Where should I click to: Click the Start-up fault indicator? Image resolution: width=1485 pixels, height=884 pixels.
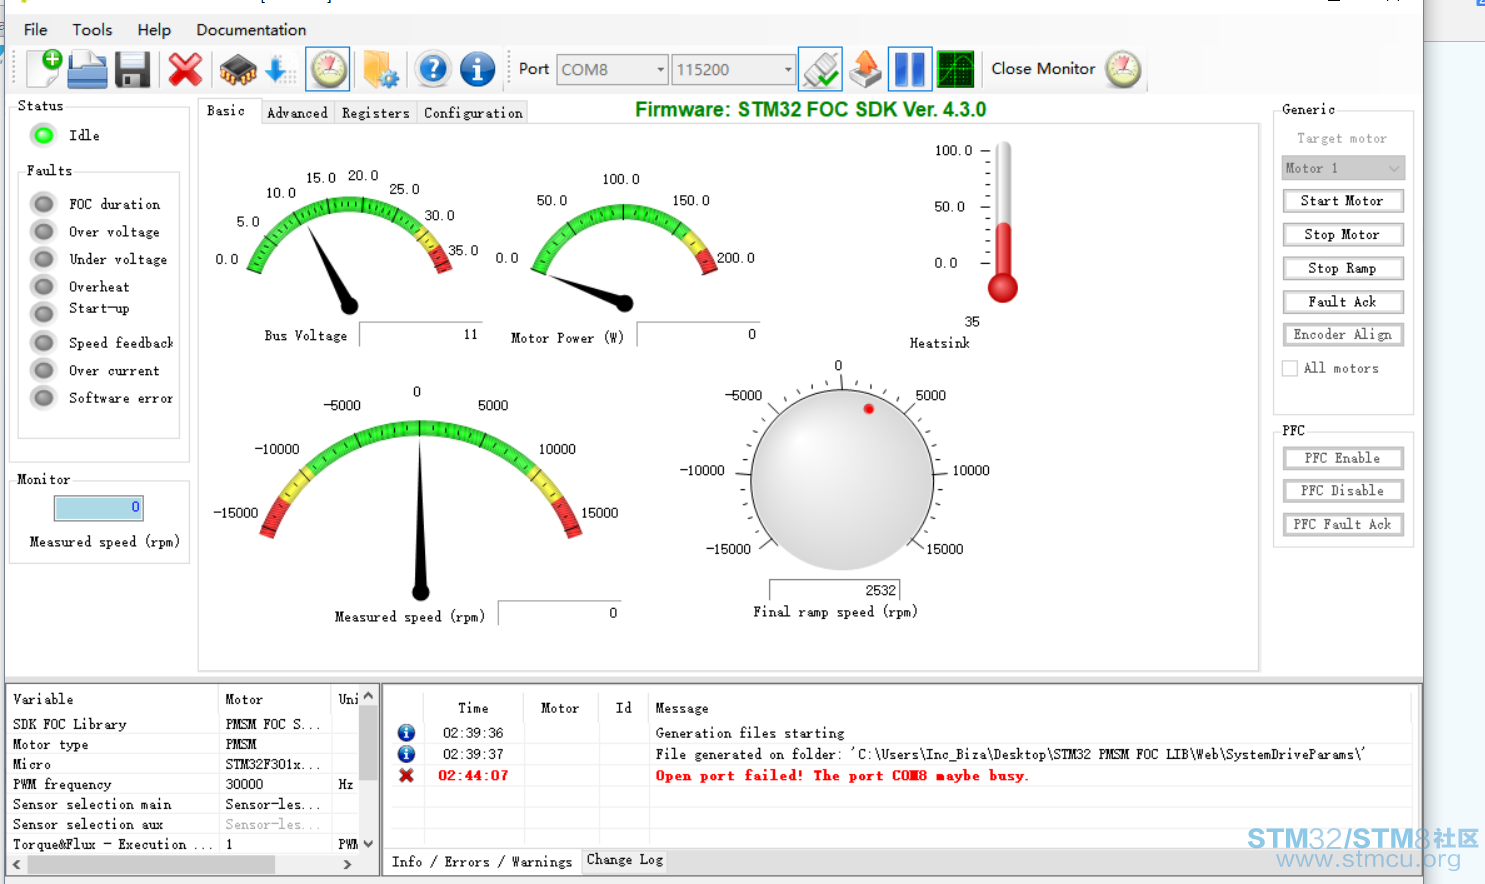pos(43,314)
